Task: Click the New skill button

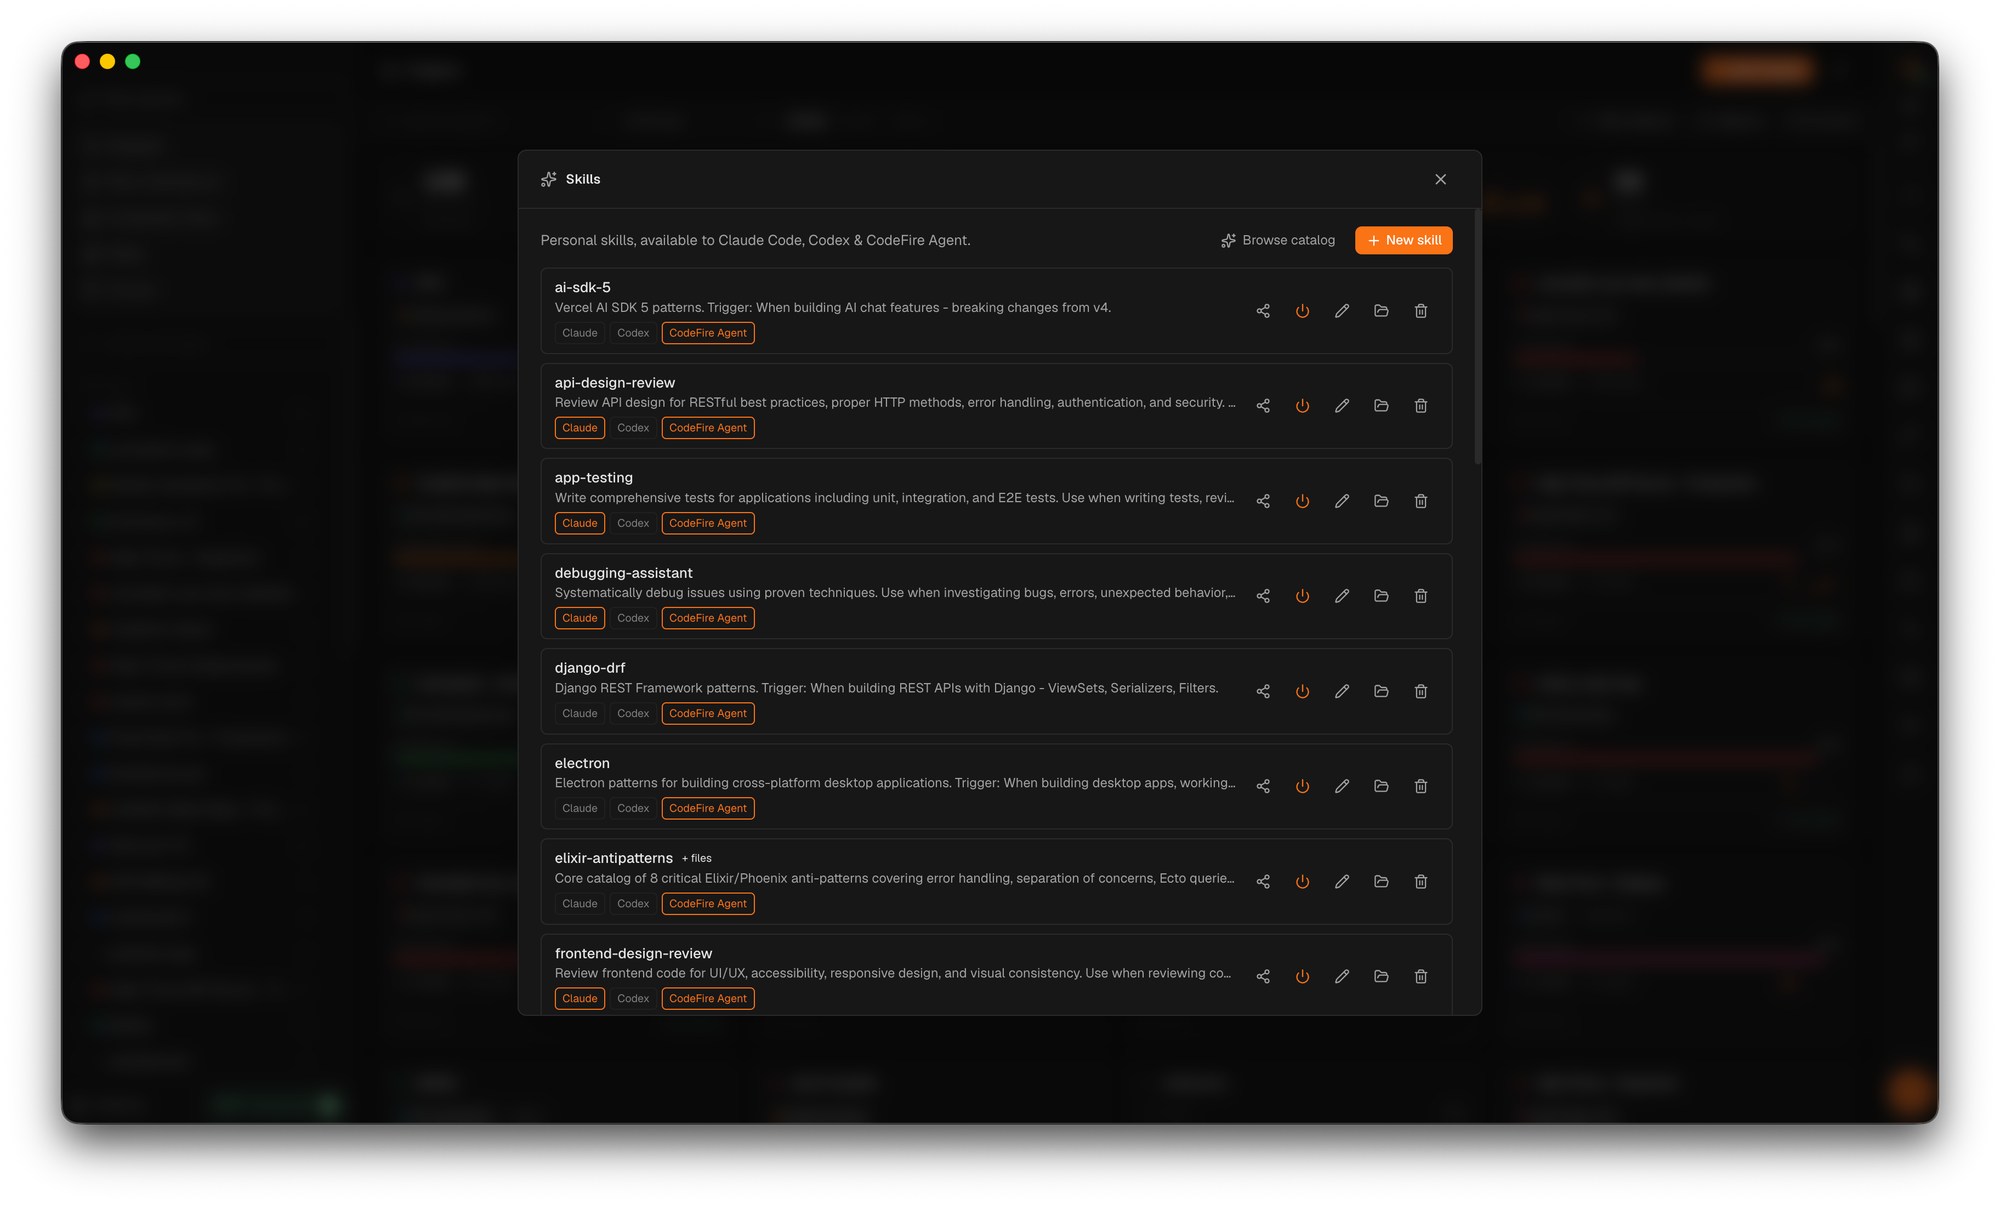Action: 1403,240
